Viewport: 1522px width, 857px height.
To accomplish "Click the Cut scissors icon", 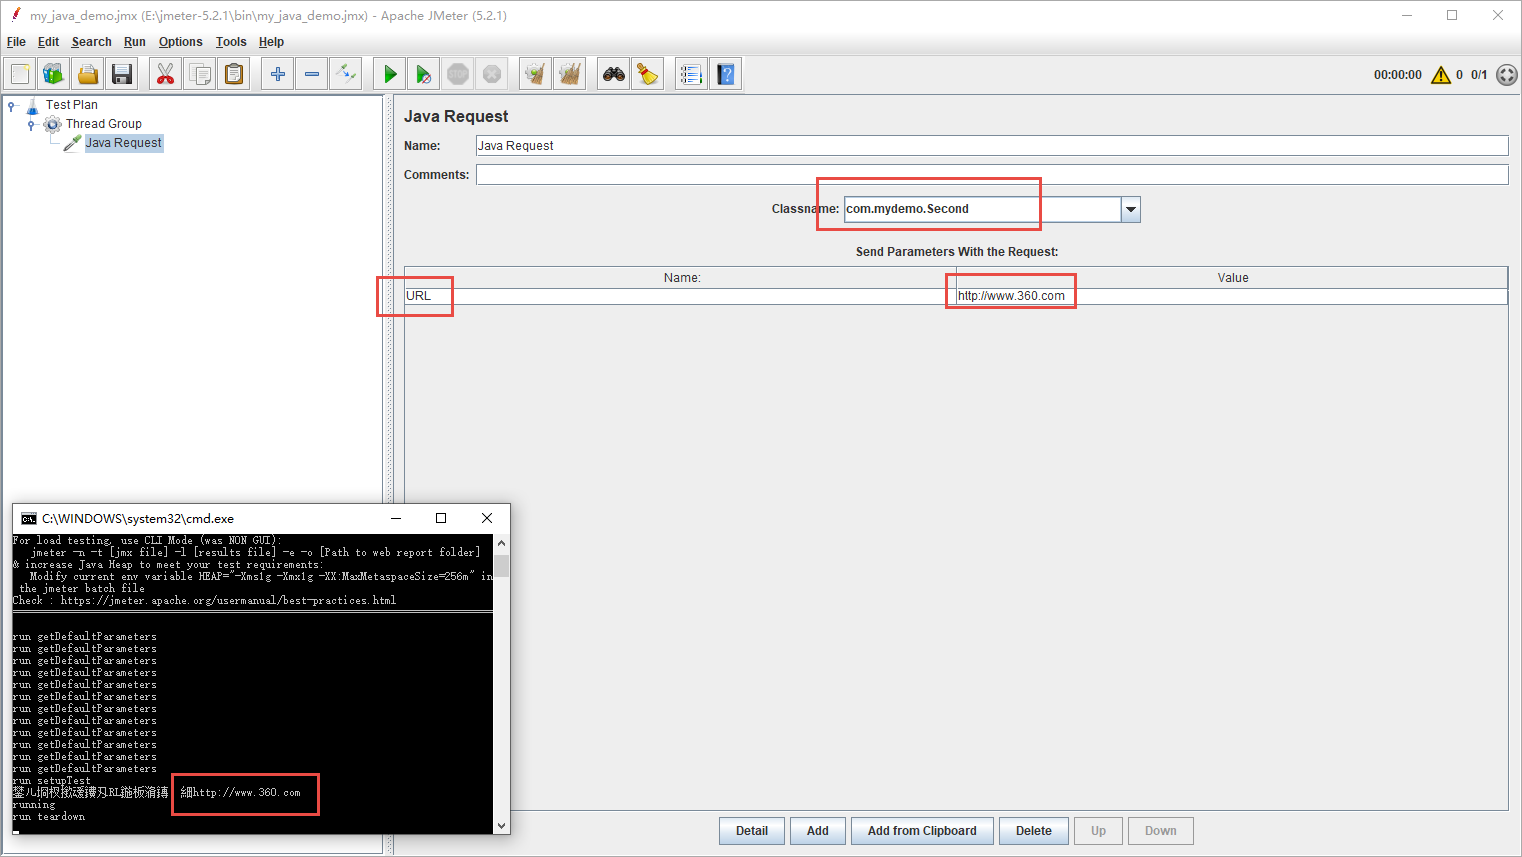I will click(165, 74).
